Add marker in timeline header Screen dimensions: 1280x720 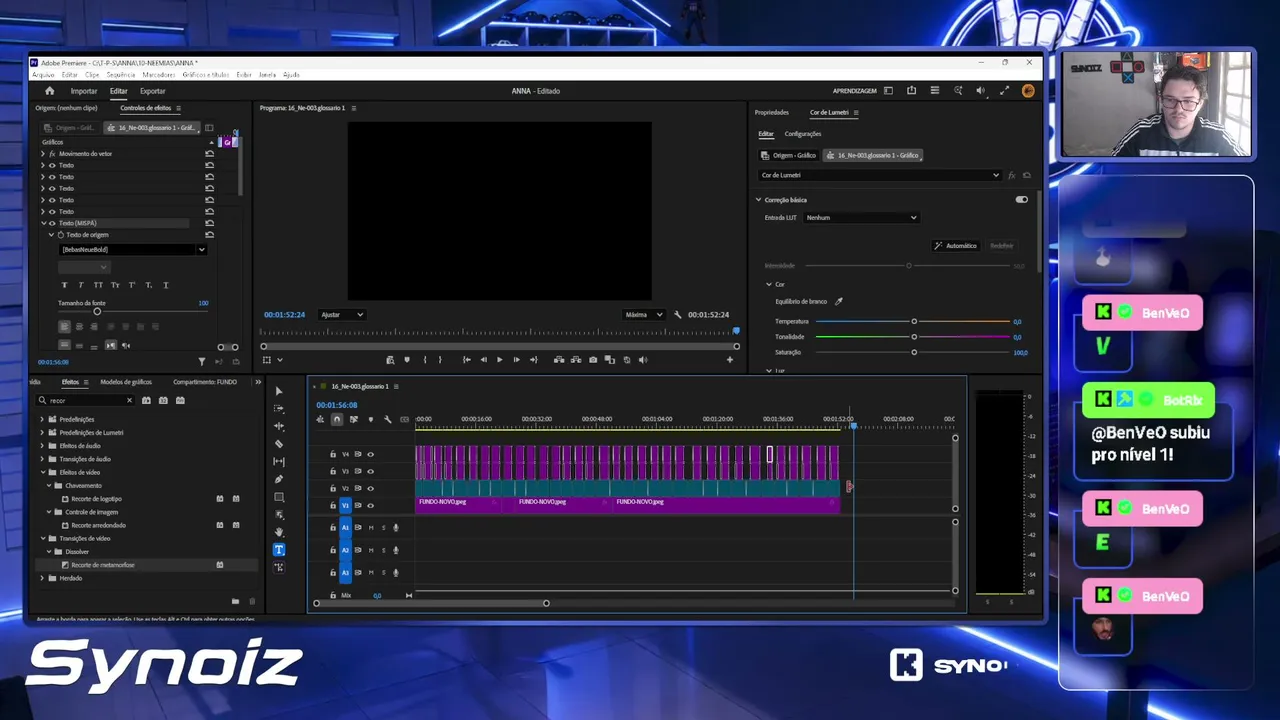pos(370,419)
